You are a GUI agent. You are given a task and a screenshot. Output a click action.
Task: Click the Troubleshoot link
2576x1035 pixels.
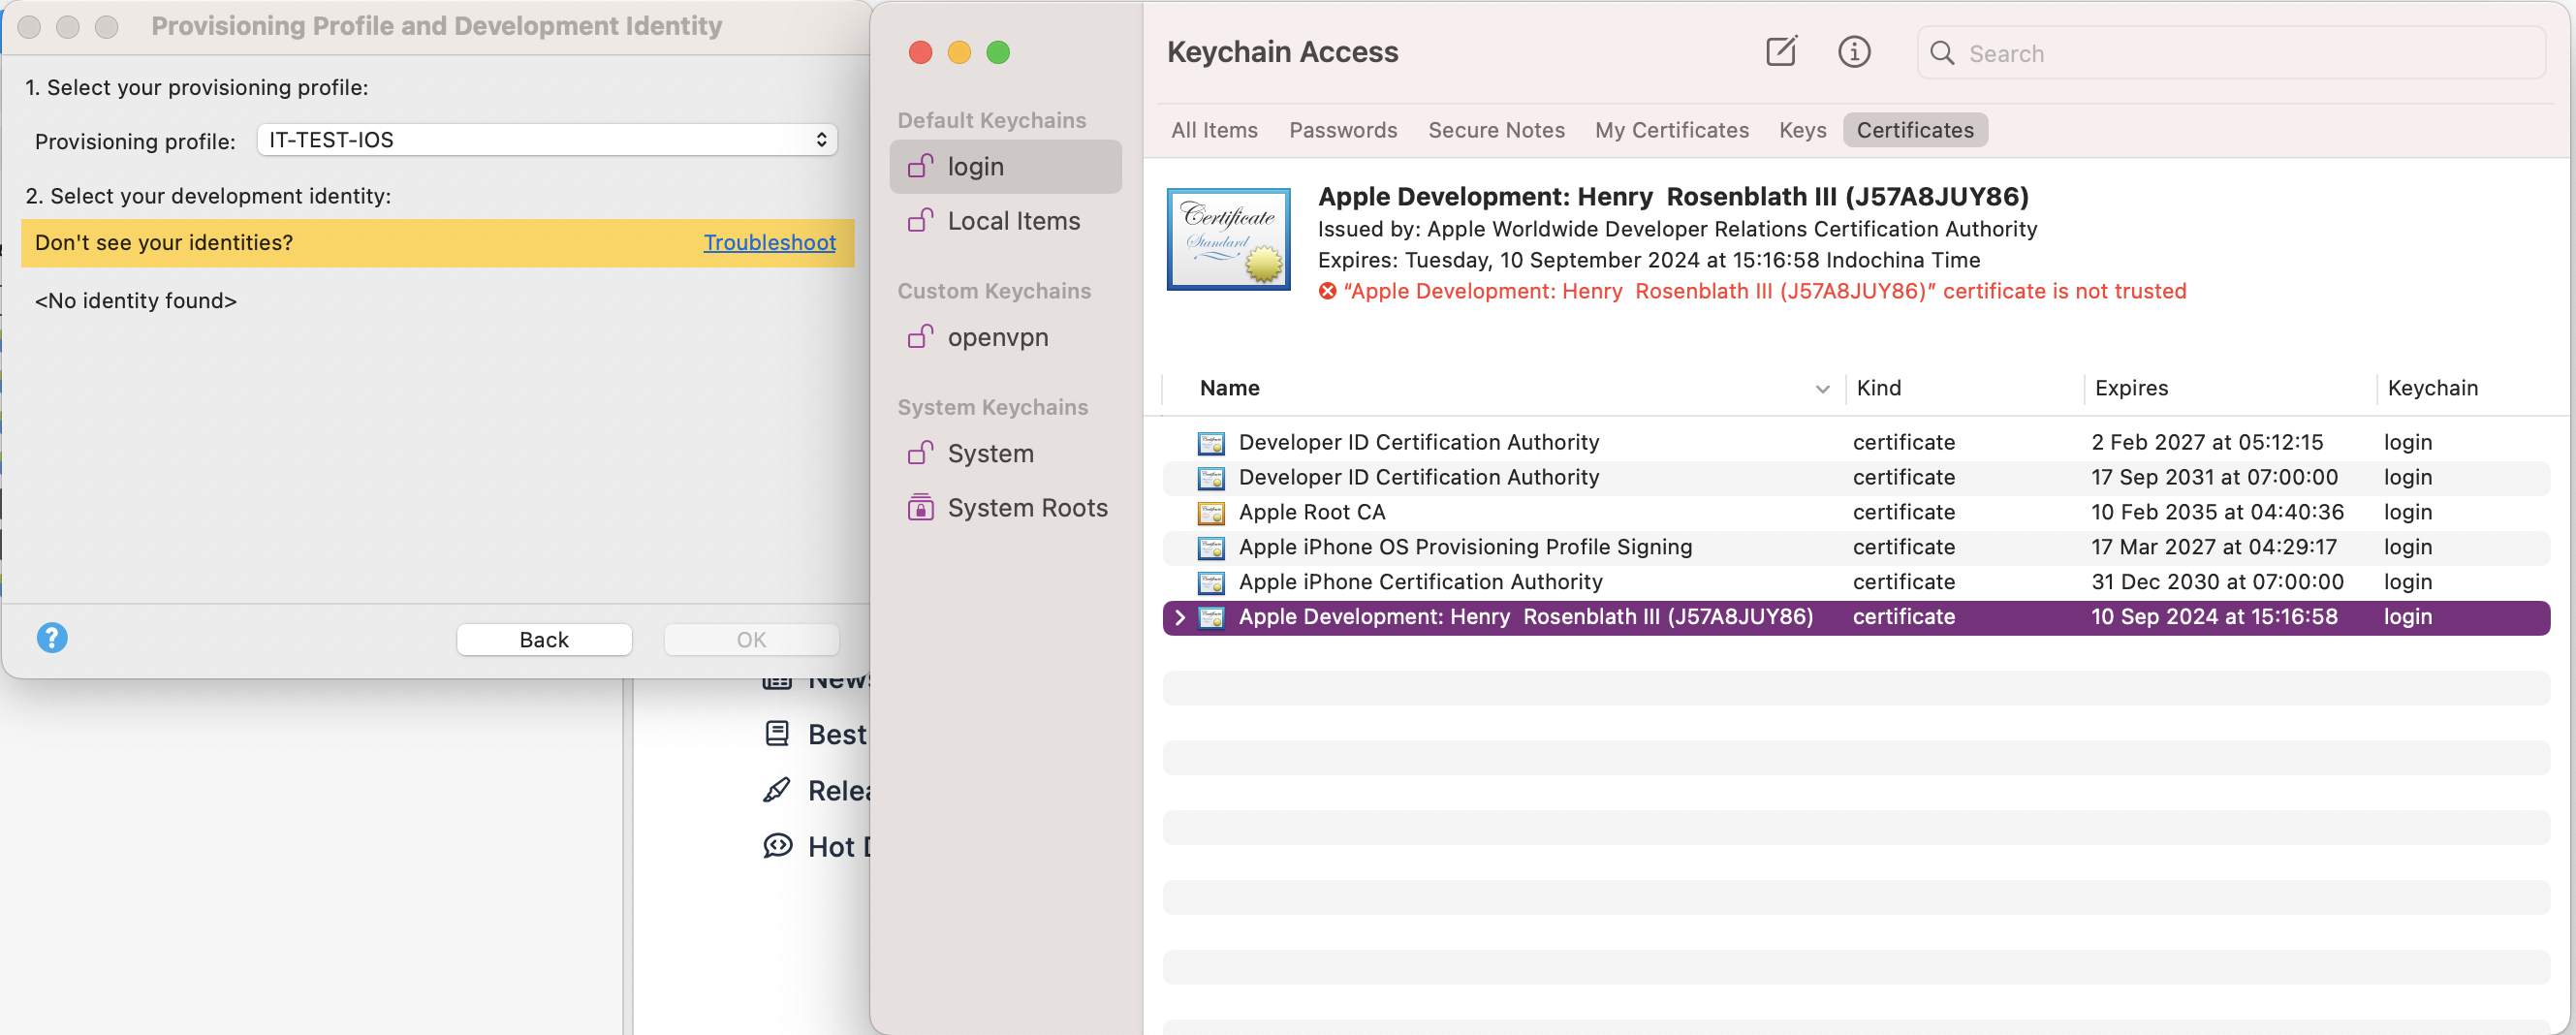pyautogui.click(x=769, y=243)
